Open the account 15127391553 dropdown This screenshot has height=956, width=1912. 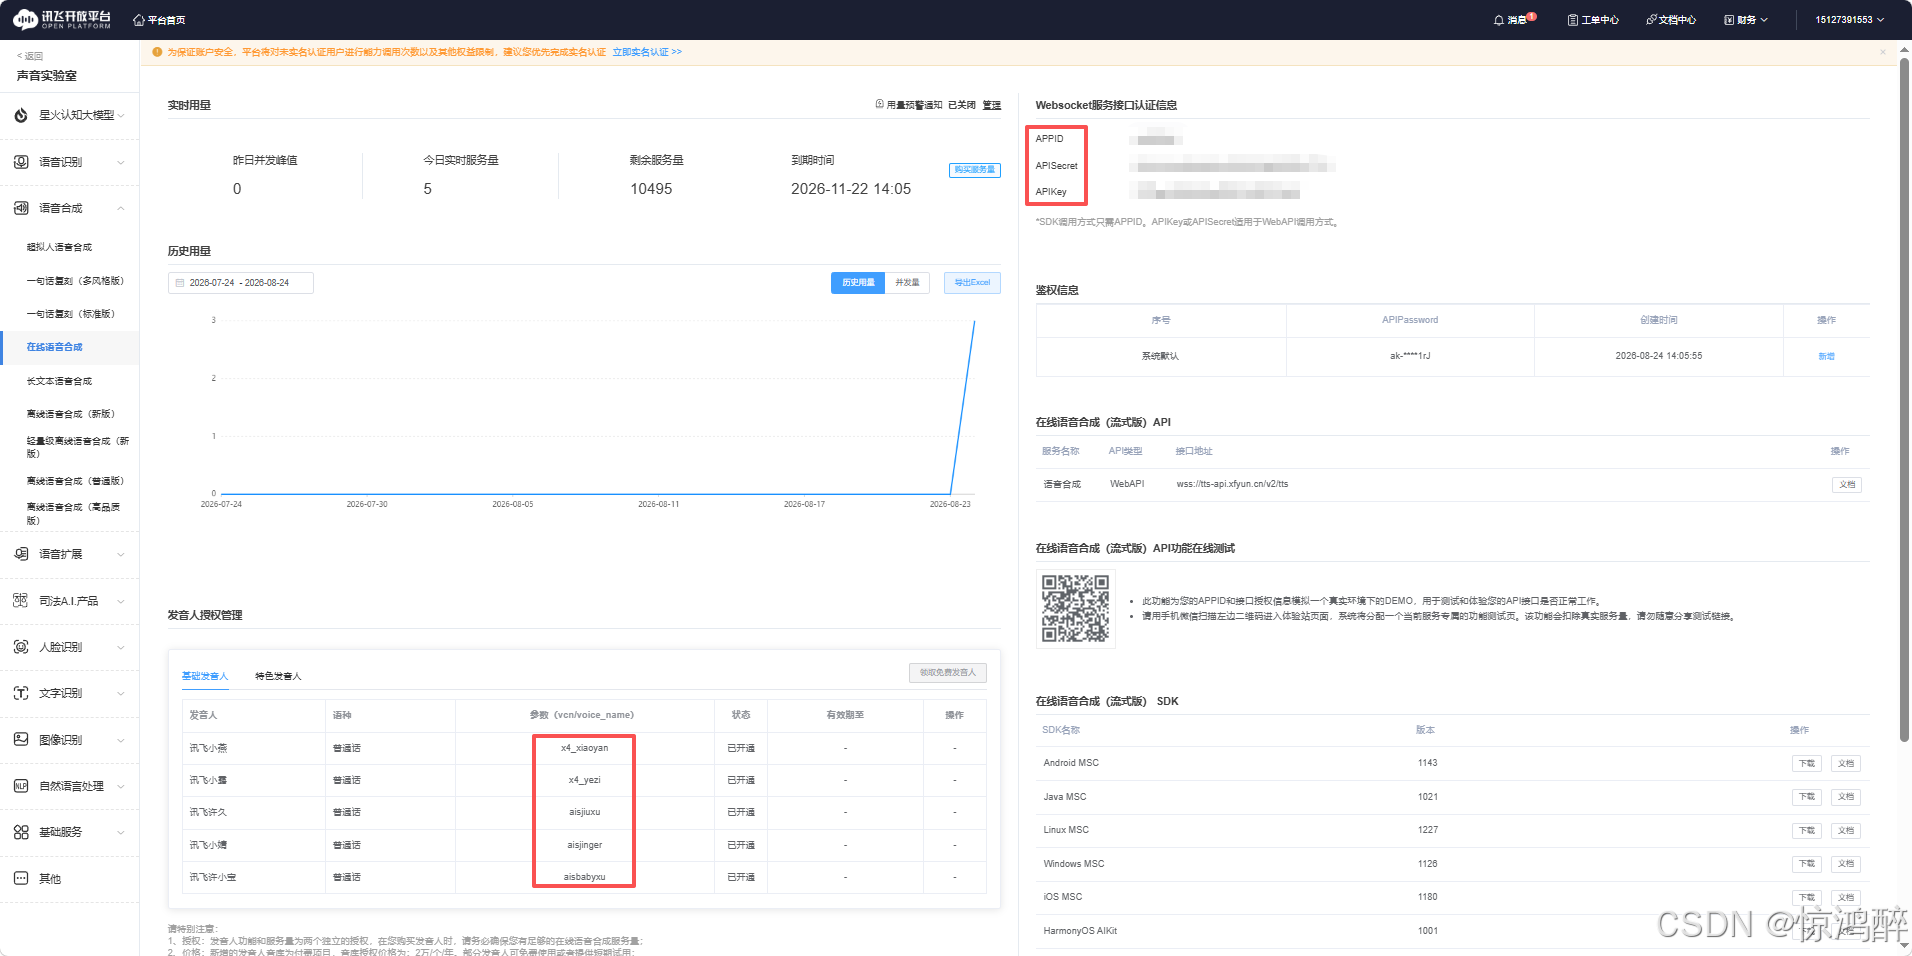point(1850,20)
